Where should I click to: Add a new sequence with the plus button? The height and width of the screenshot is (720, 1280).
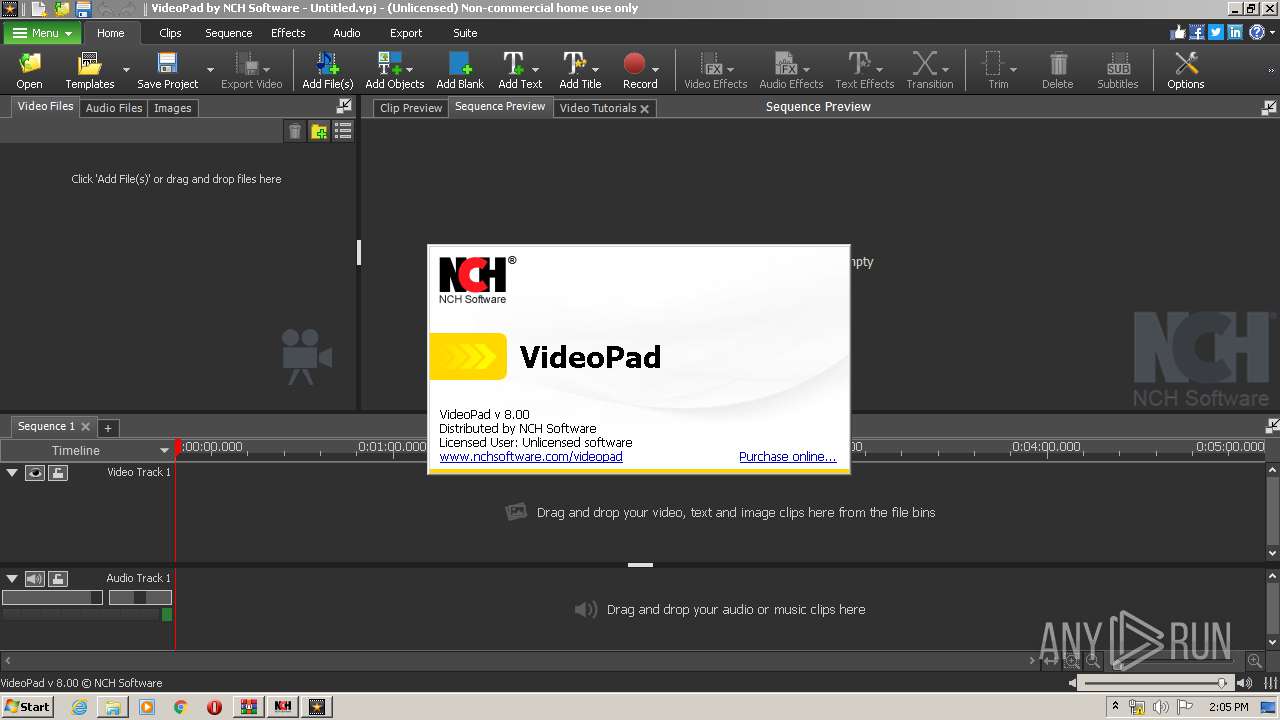[108, 428]
